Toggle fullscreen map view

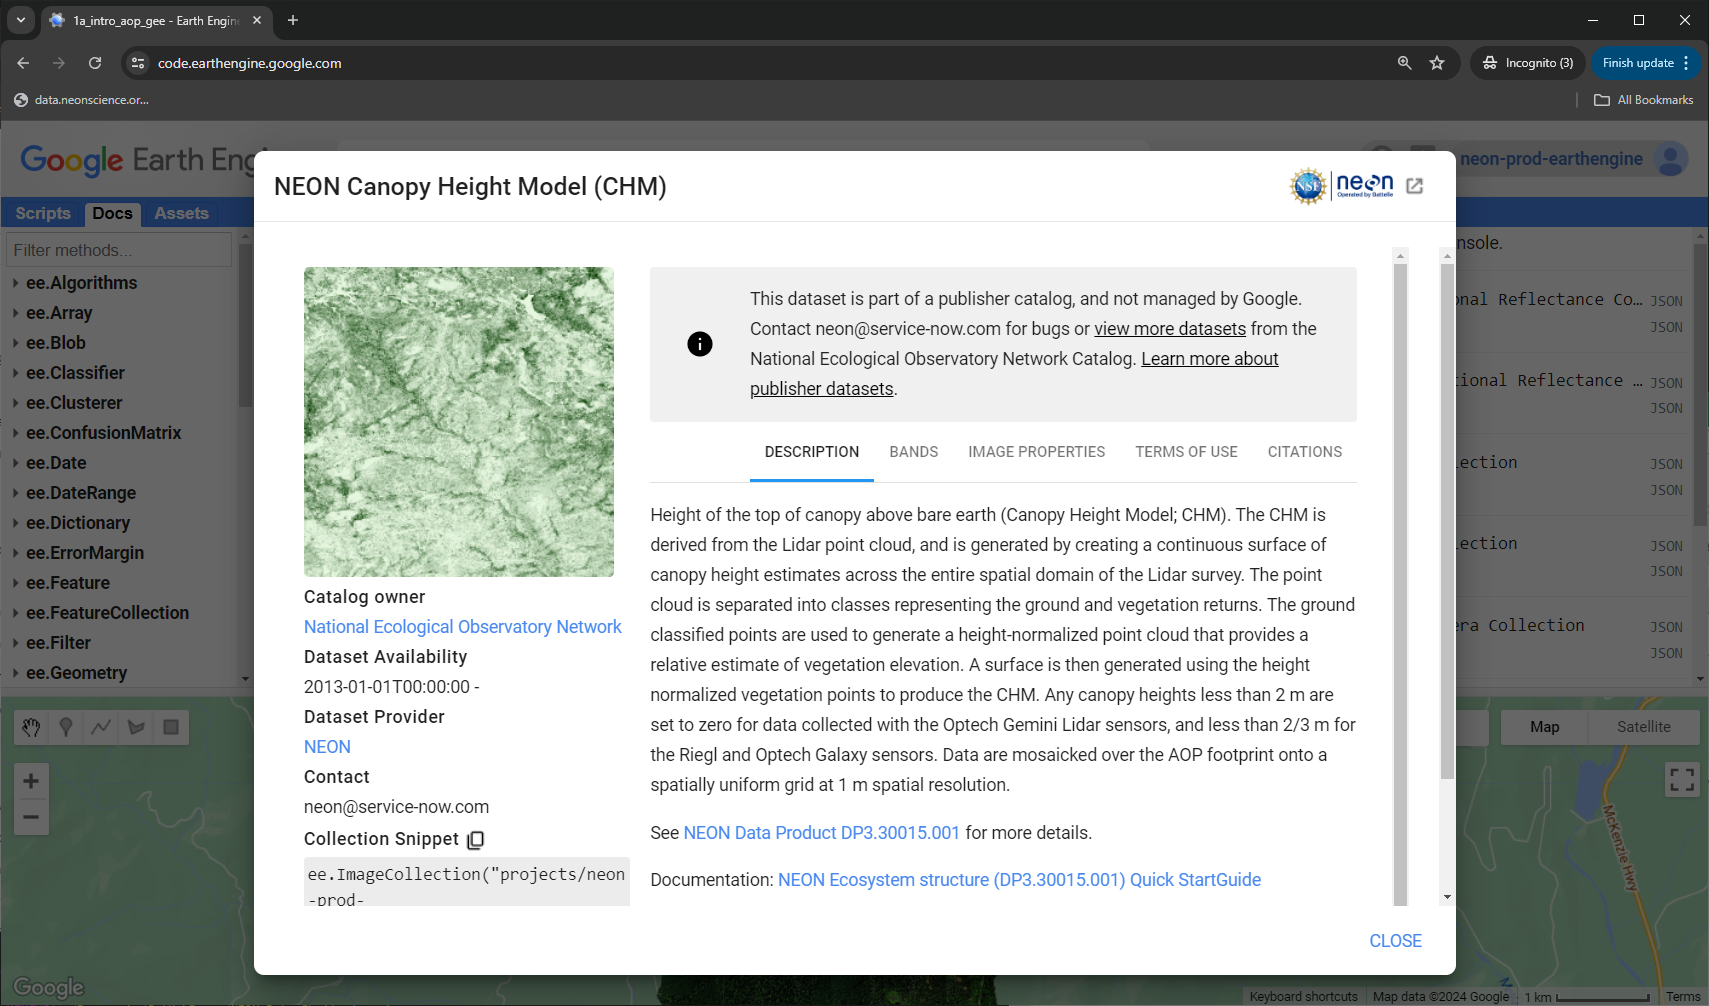coord(1682,779)
